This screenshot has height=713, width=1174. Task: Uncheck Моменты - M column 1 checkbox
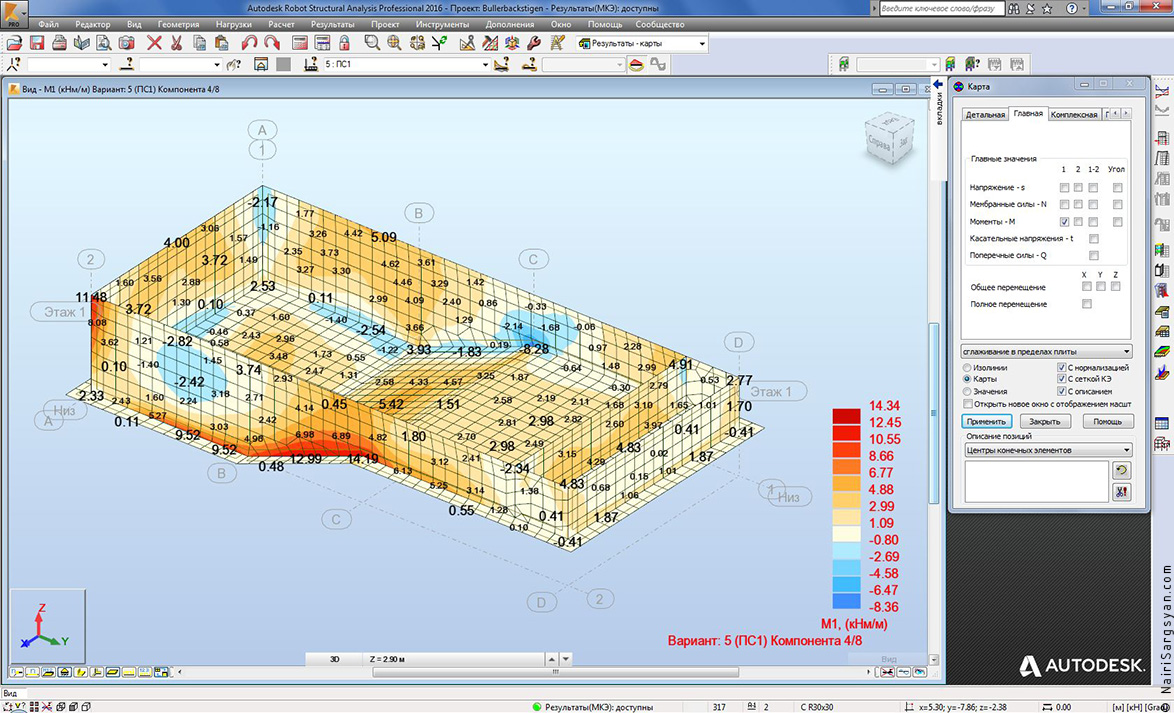pos(1065,222)
